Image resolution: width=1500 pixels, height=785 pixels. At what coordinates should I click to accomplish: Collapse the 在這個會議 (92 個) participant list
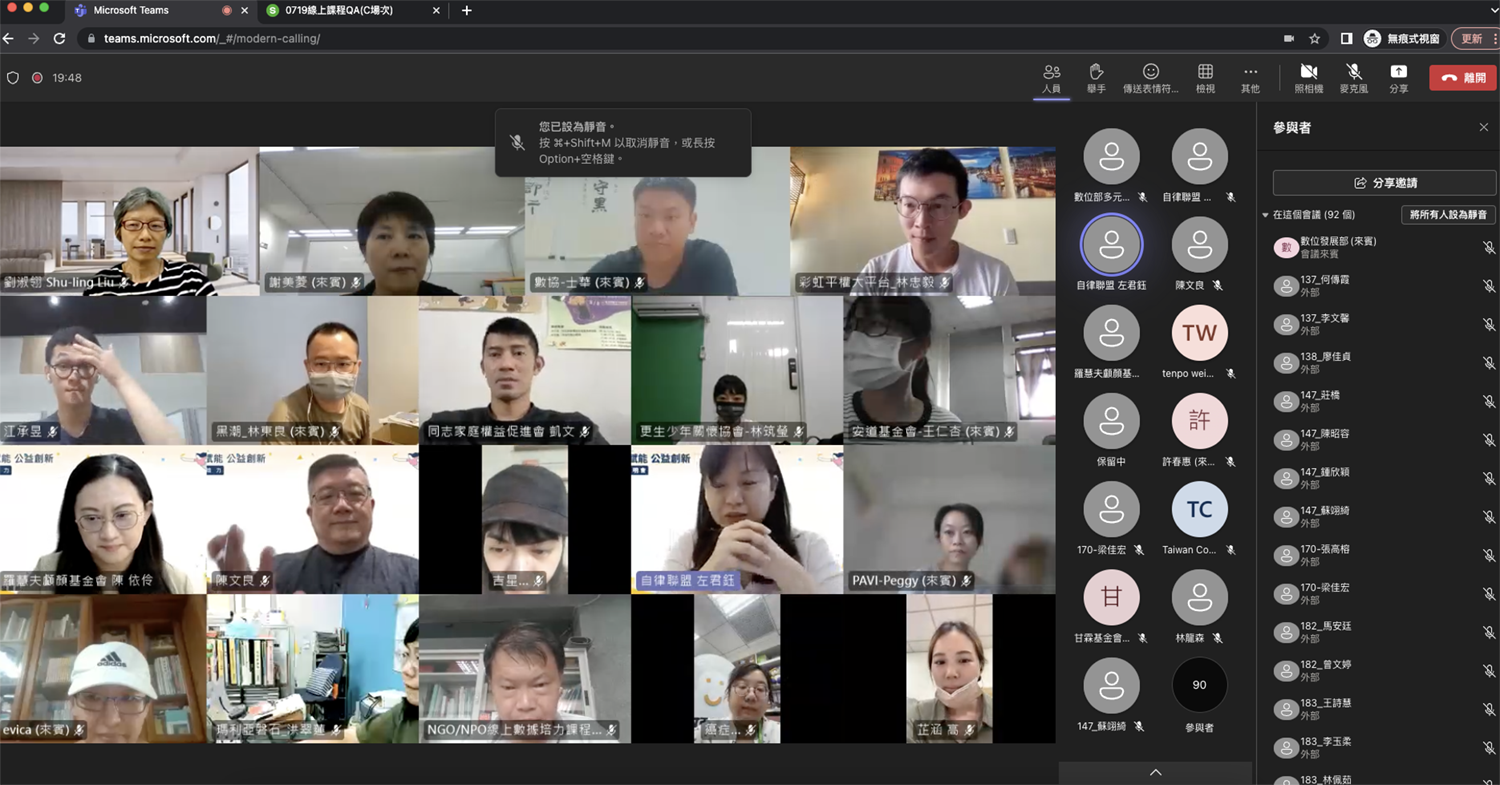1265,215
